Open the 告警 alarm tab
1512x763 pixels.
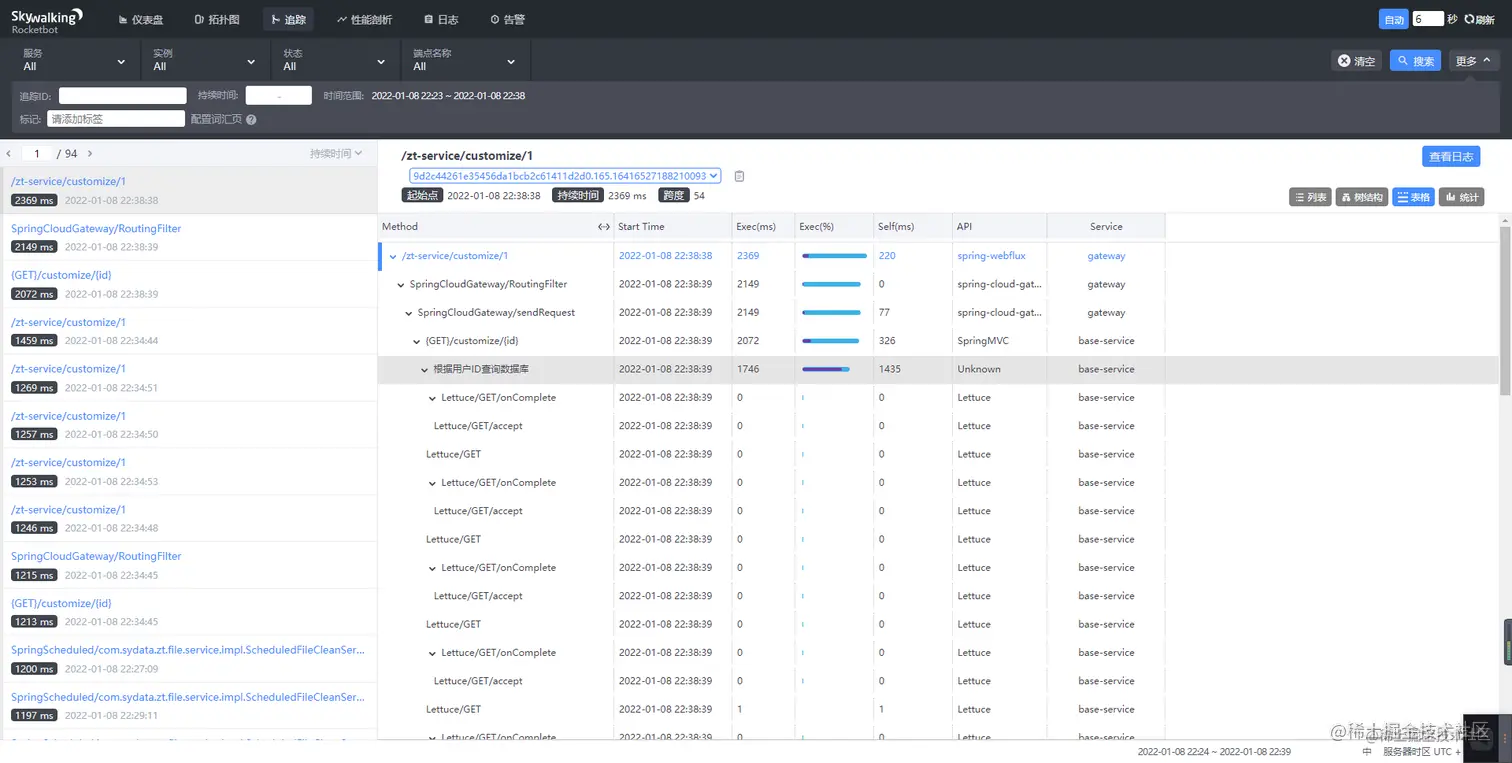point(507,19)
